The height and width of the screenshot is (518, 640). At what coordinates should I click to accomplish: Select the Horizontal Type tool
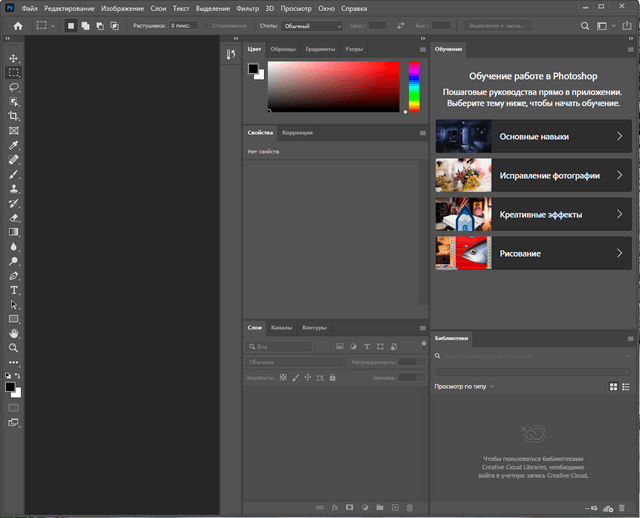(x=14, y=290)
